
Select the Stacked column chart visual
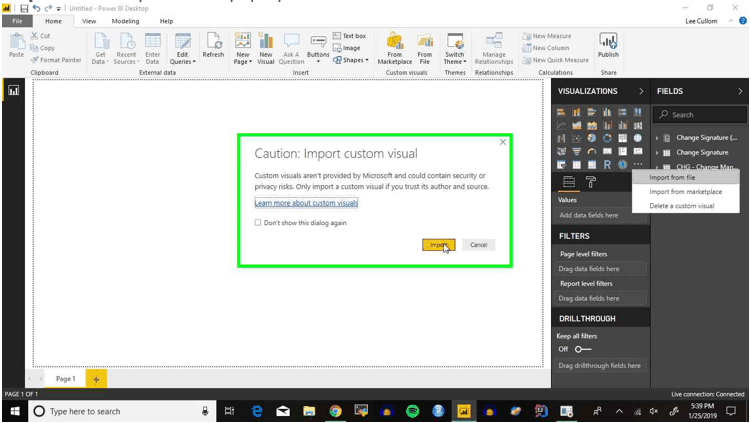pos(576,112)
